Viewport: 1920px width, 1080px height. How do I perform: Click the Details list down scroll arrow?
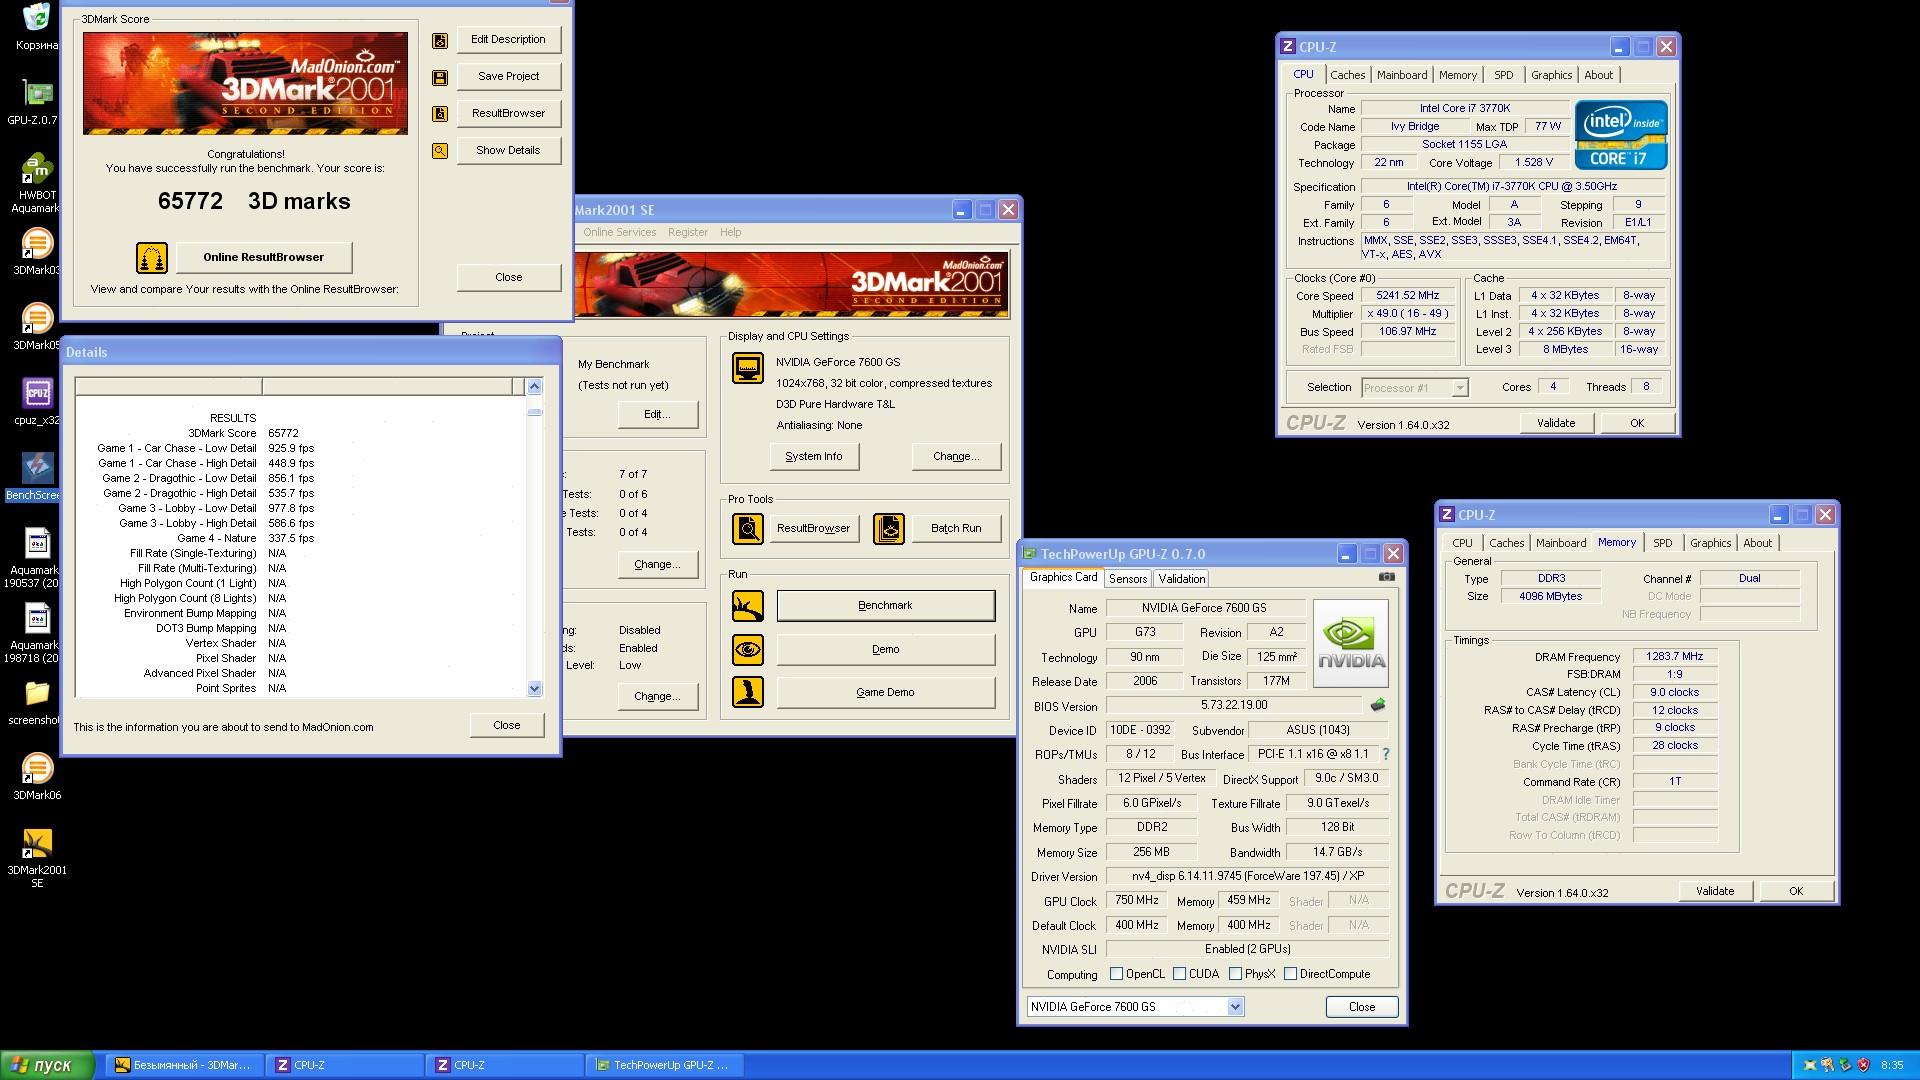pyautogui.click(x=534, y=688)
